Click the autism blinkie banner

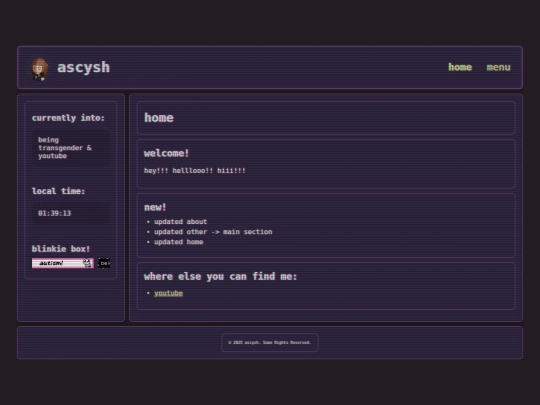click(62, 263)
